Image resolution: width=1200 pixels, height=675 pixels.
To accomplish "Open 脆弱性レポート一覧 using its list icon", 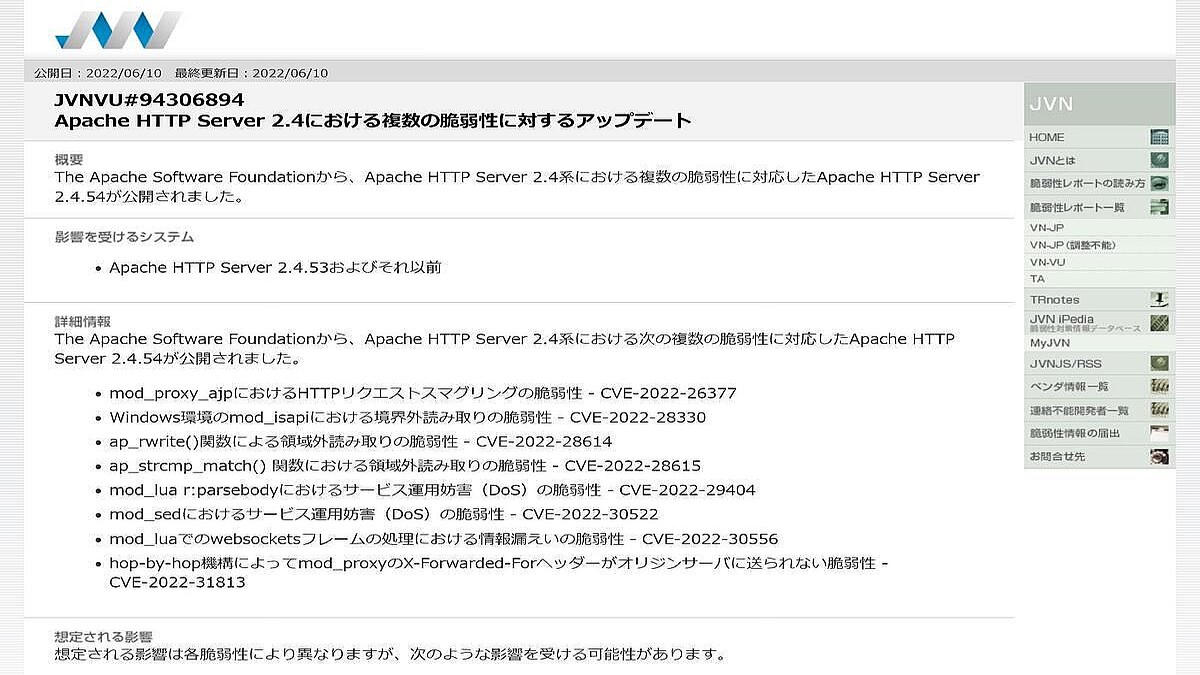I will coord(1158,207).
